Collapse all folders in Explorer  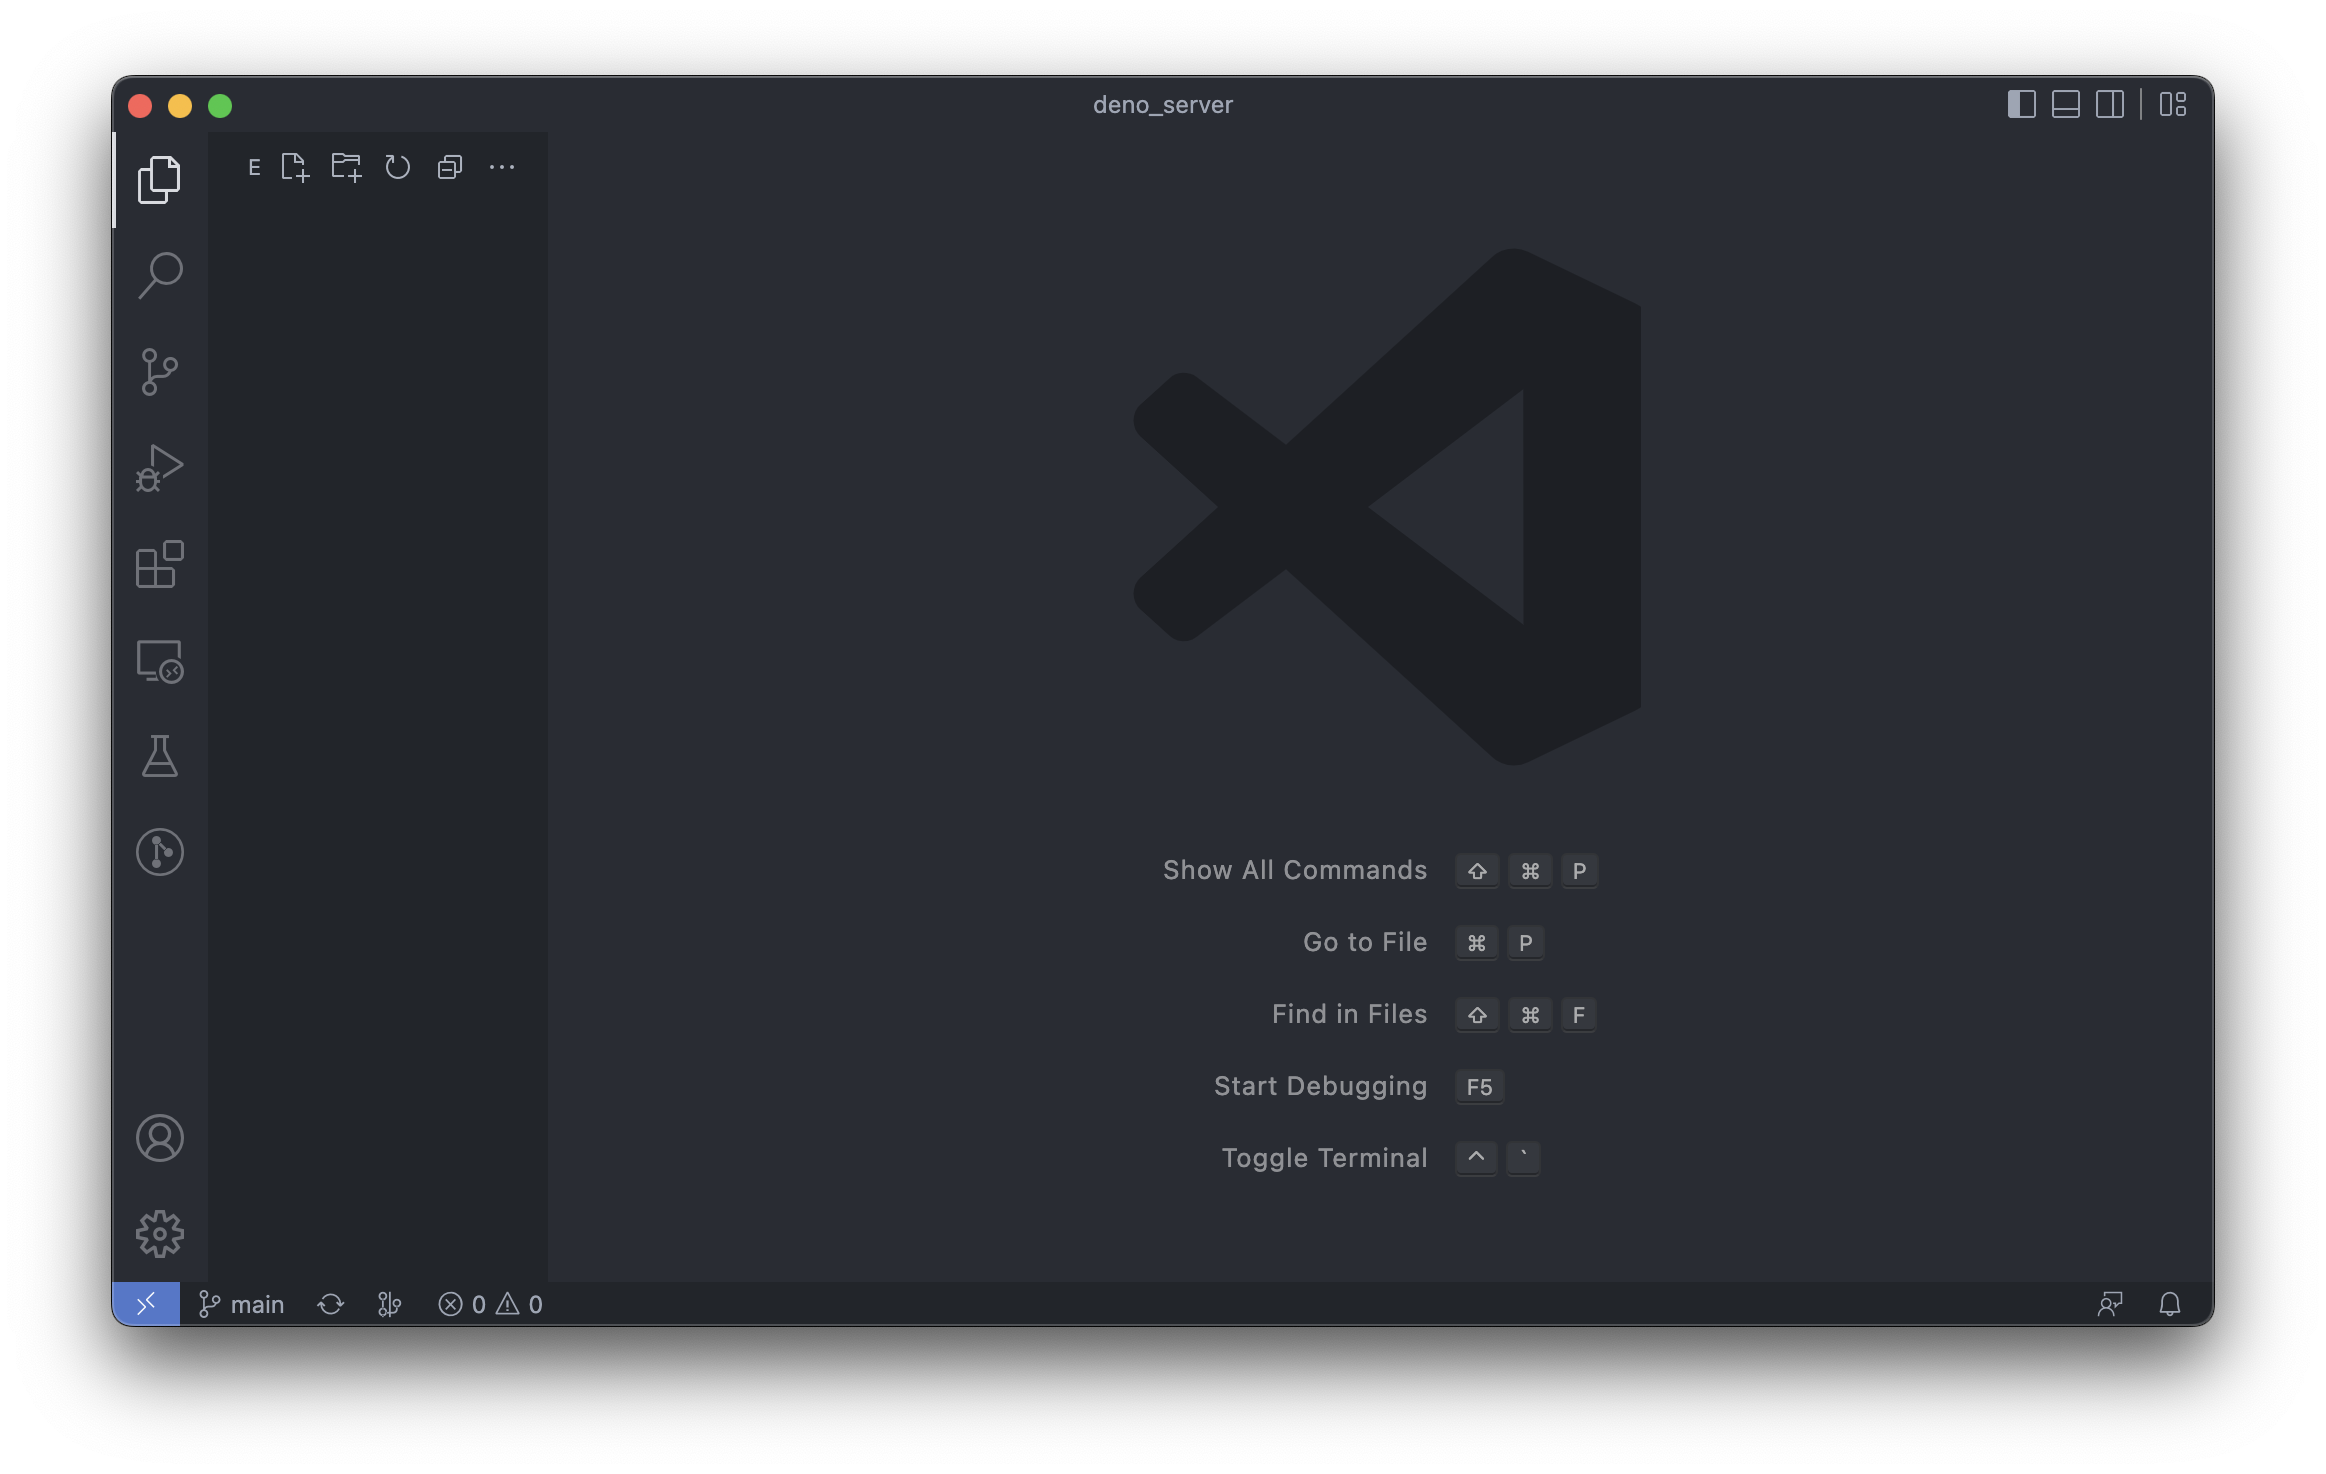coord(450,167)
